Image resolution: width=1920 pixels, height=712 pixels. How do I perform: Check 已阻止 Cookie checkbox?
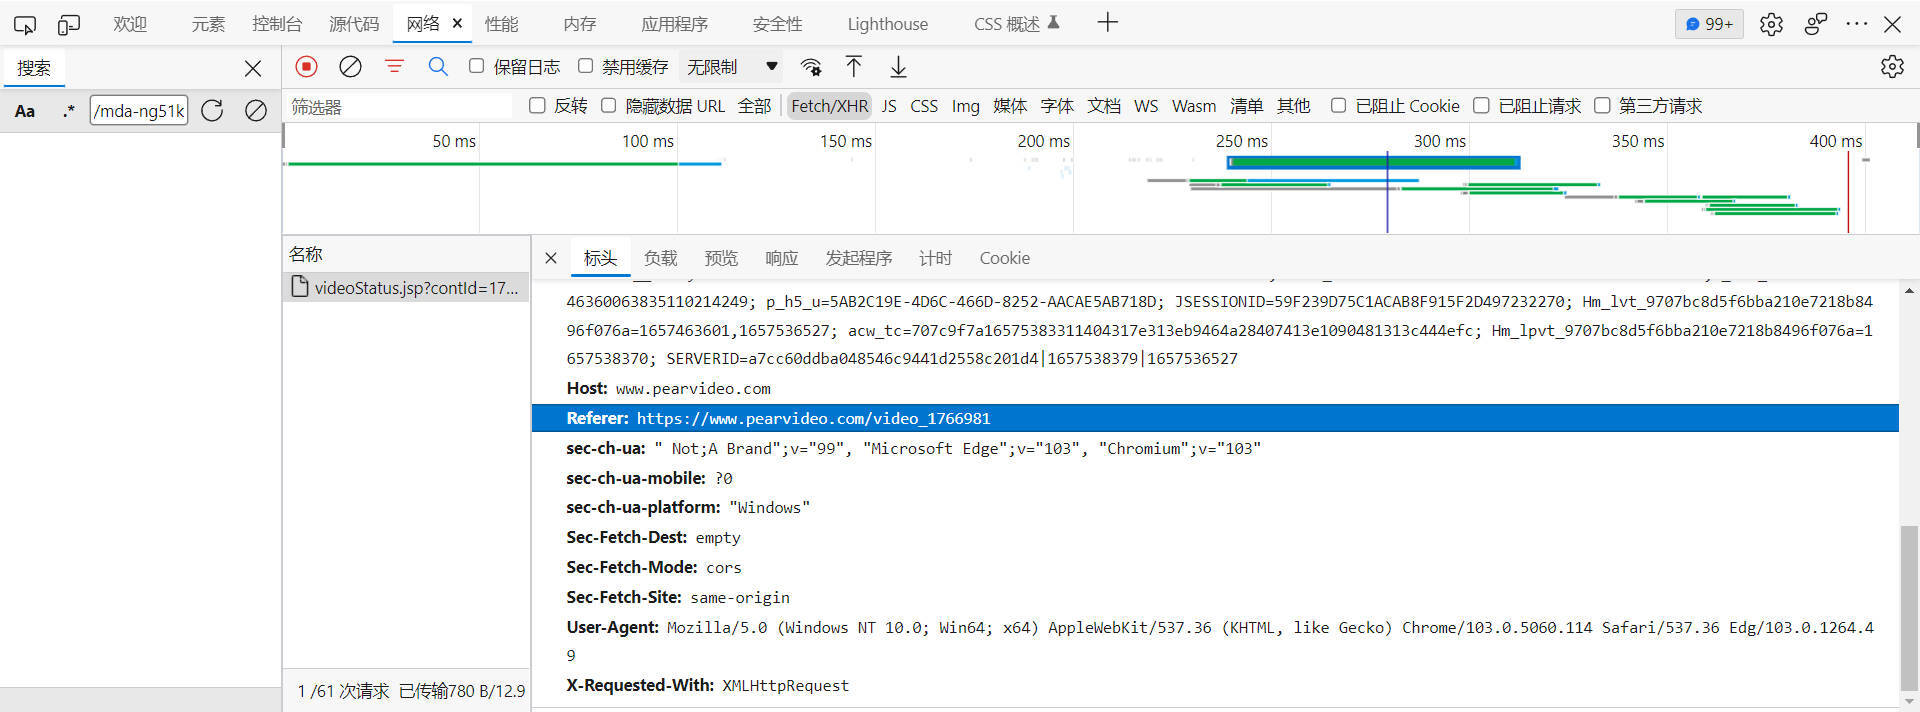(x=1338, y=105)
